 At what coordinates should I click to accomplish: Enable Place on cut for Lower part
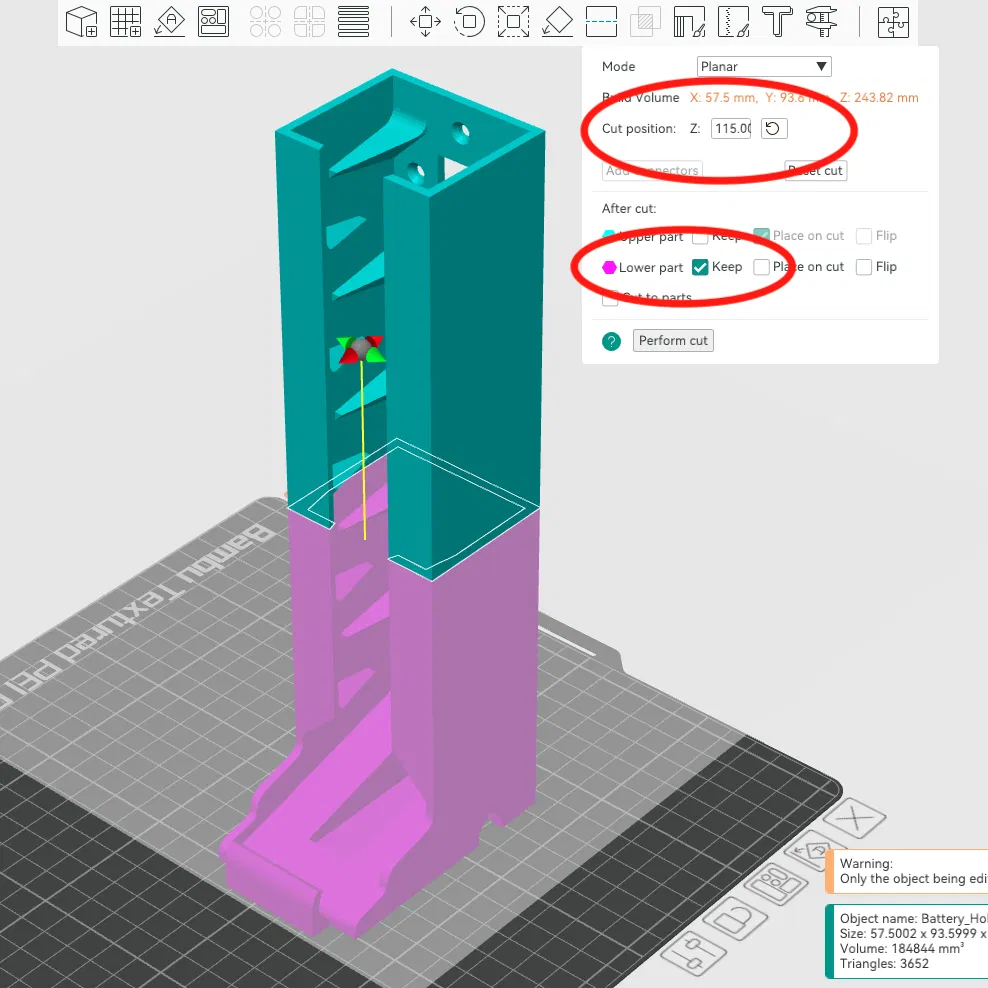tap(762, 267)
